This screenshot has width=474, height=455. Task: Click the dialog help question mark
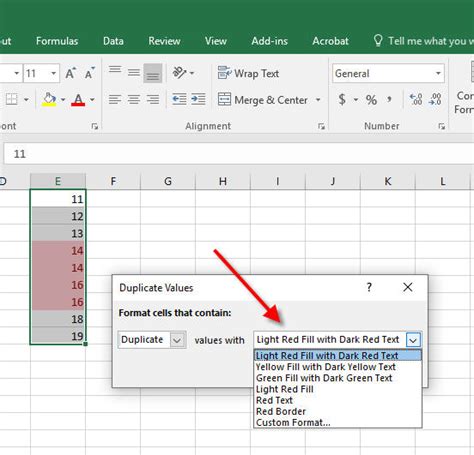coord(369,287)
